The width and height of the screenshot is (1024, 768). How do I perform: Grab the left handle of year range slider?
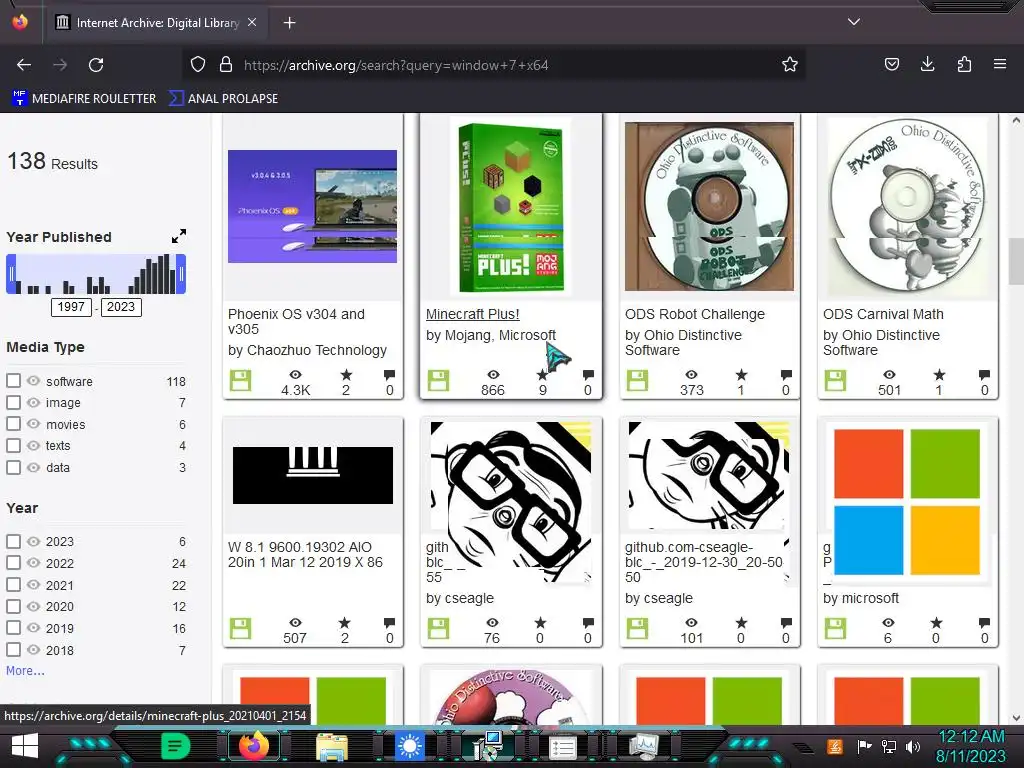[11, 274]
